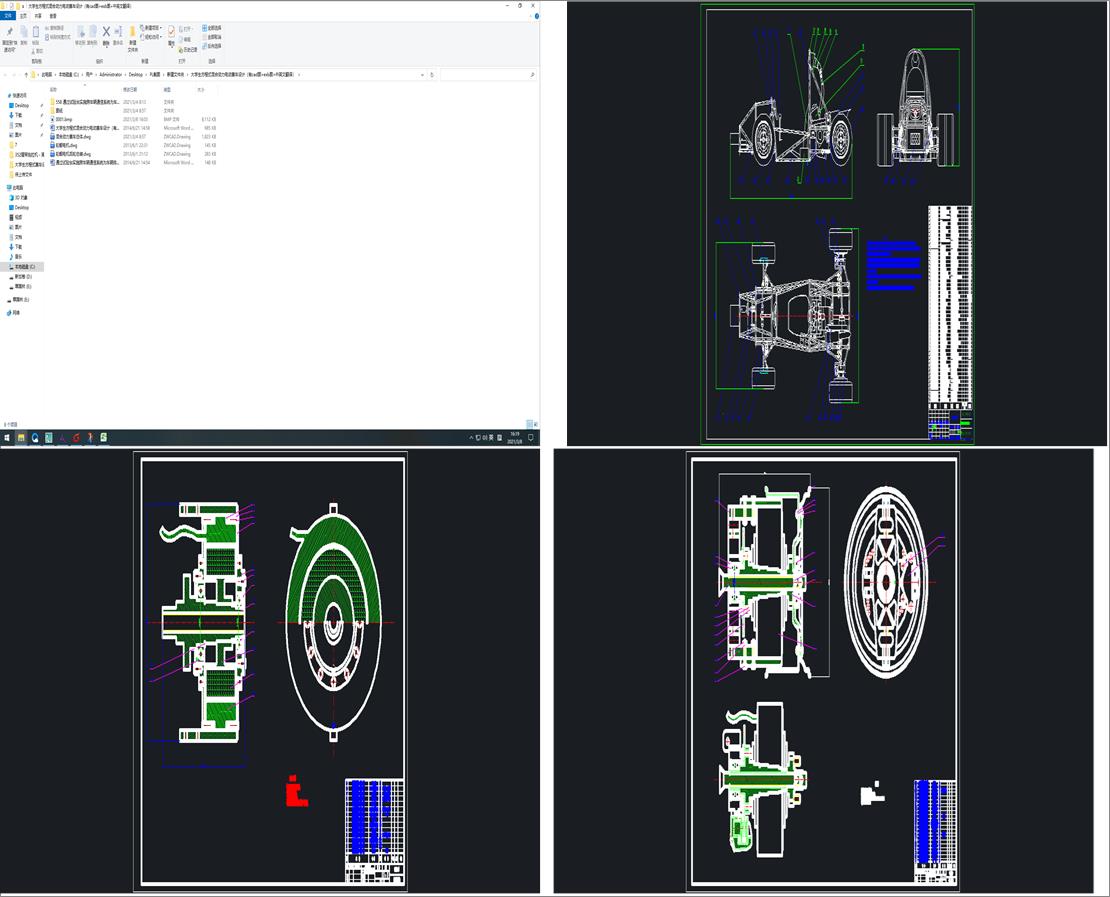Image resolution: width=1110 pixels, height=897 pixels.
Task: Click the taskbar clock
Action: (x=515, y=438)
